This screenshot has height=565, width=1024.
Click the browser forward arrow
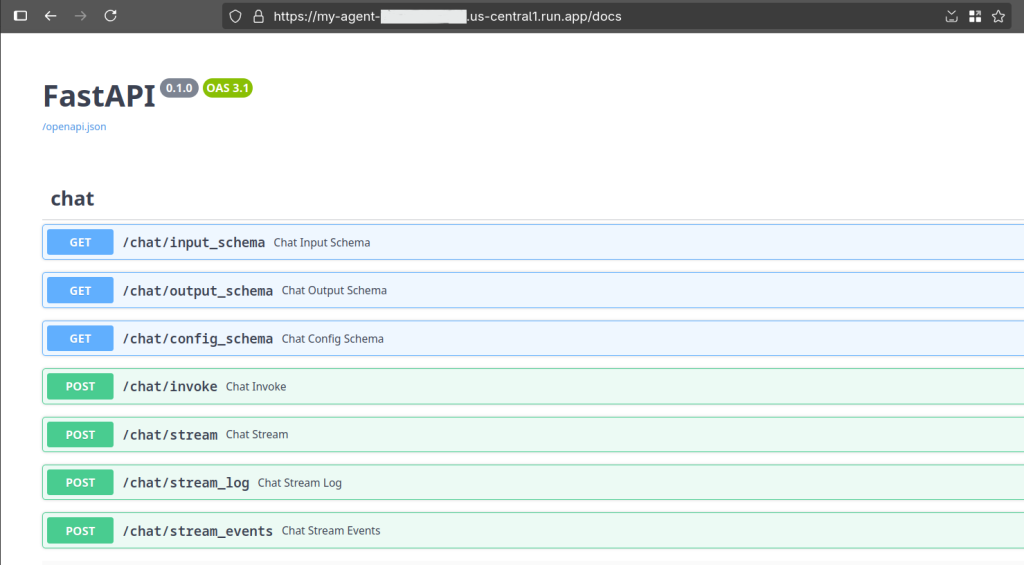click(80, 16)
